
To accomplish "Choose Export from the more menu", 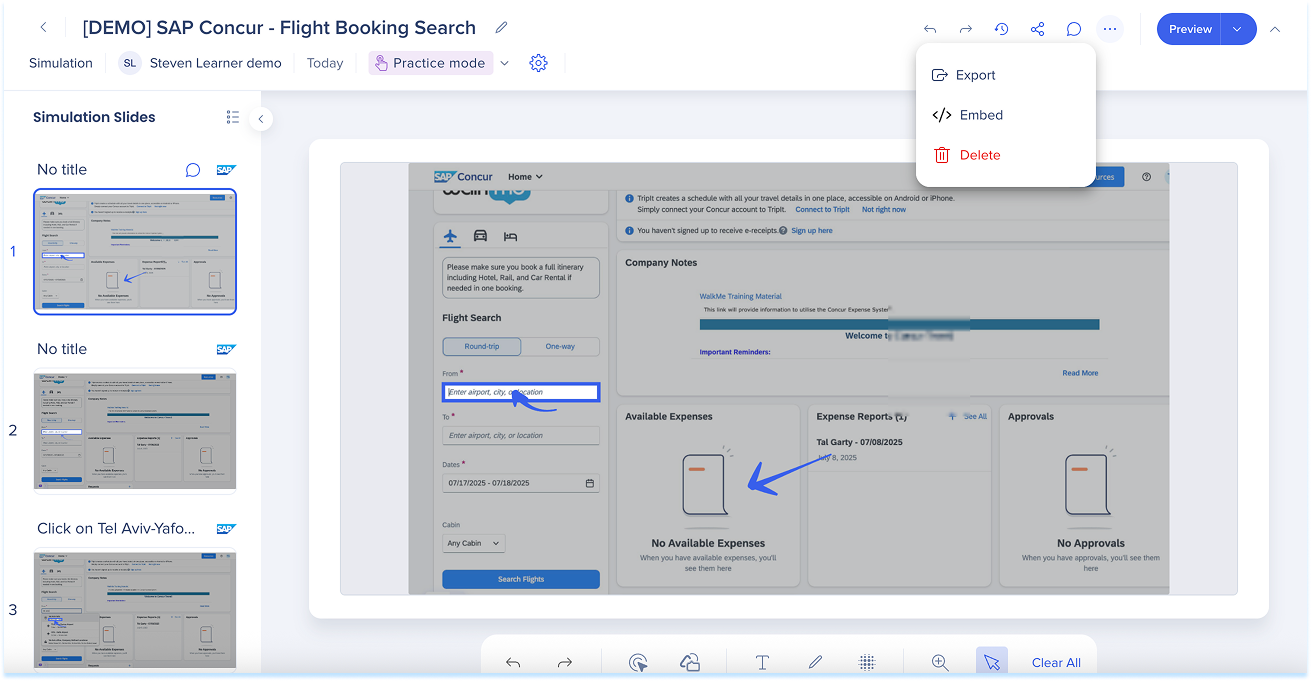I will click(x=975, y=75).
